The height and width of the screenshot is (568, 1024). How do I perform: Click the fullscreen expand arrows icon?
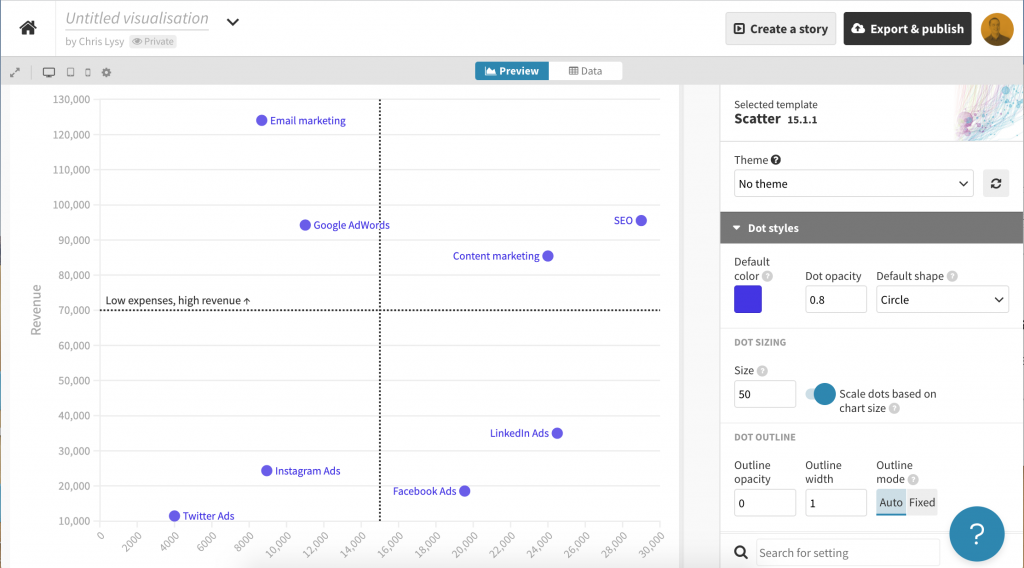point(15,72)
